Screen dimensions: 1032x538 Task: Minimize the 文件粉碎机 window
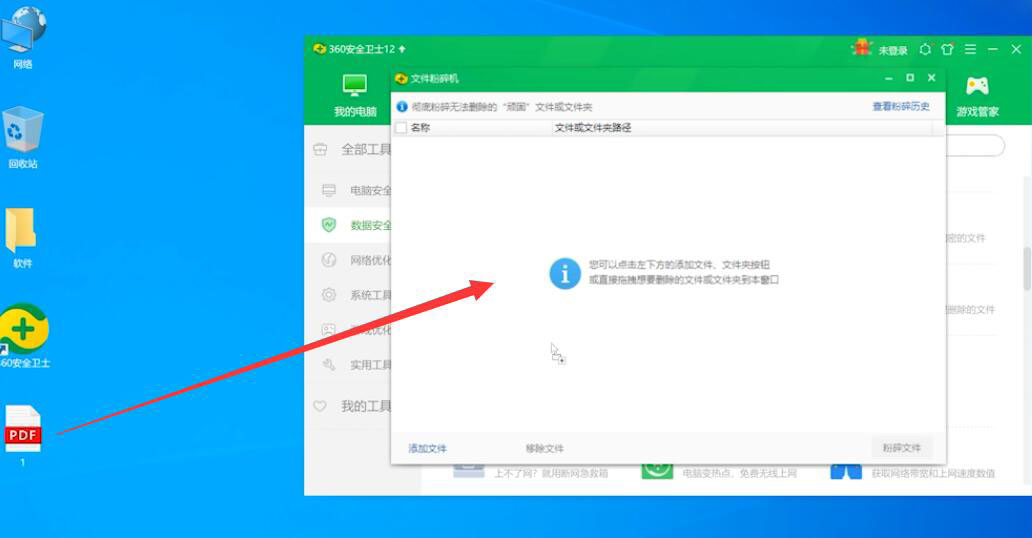[889, 78]
